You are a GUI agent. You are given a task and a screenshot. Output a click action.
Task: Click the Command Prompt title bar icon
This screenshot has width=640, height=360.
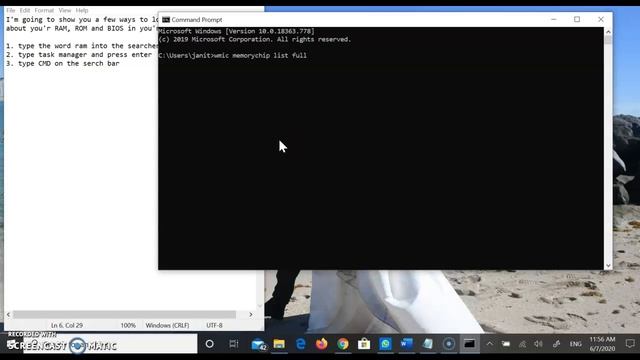pos(166,20)
